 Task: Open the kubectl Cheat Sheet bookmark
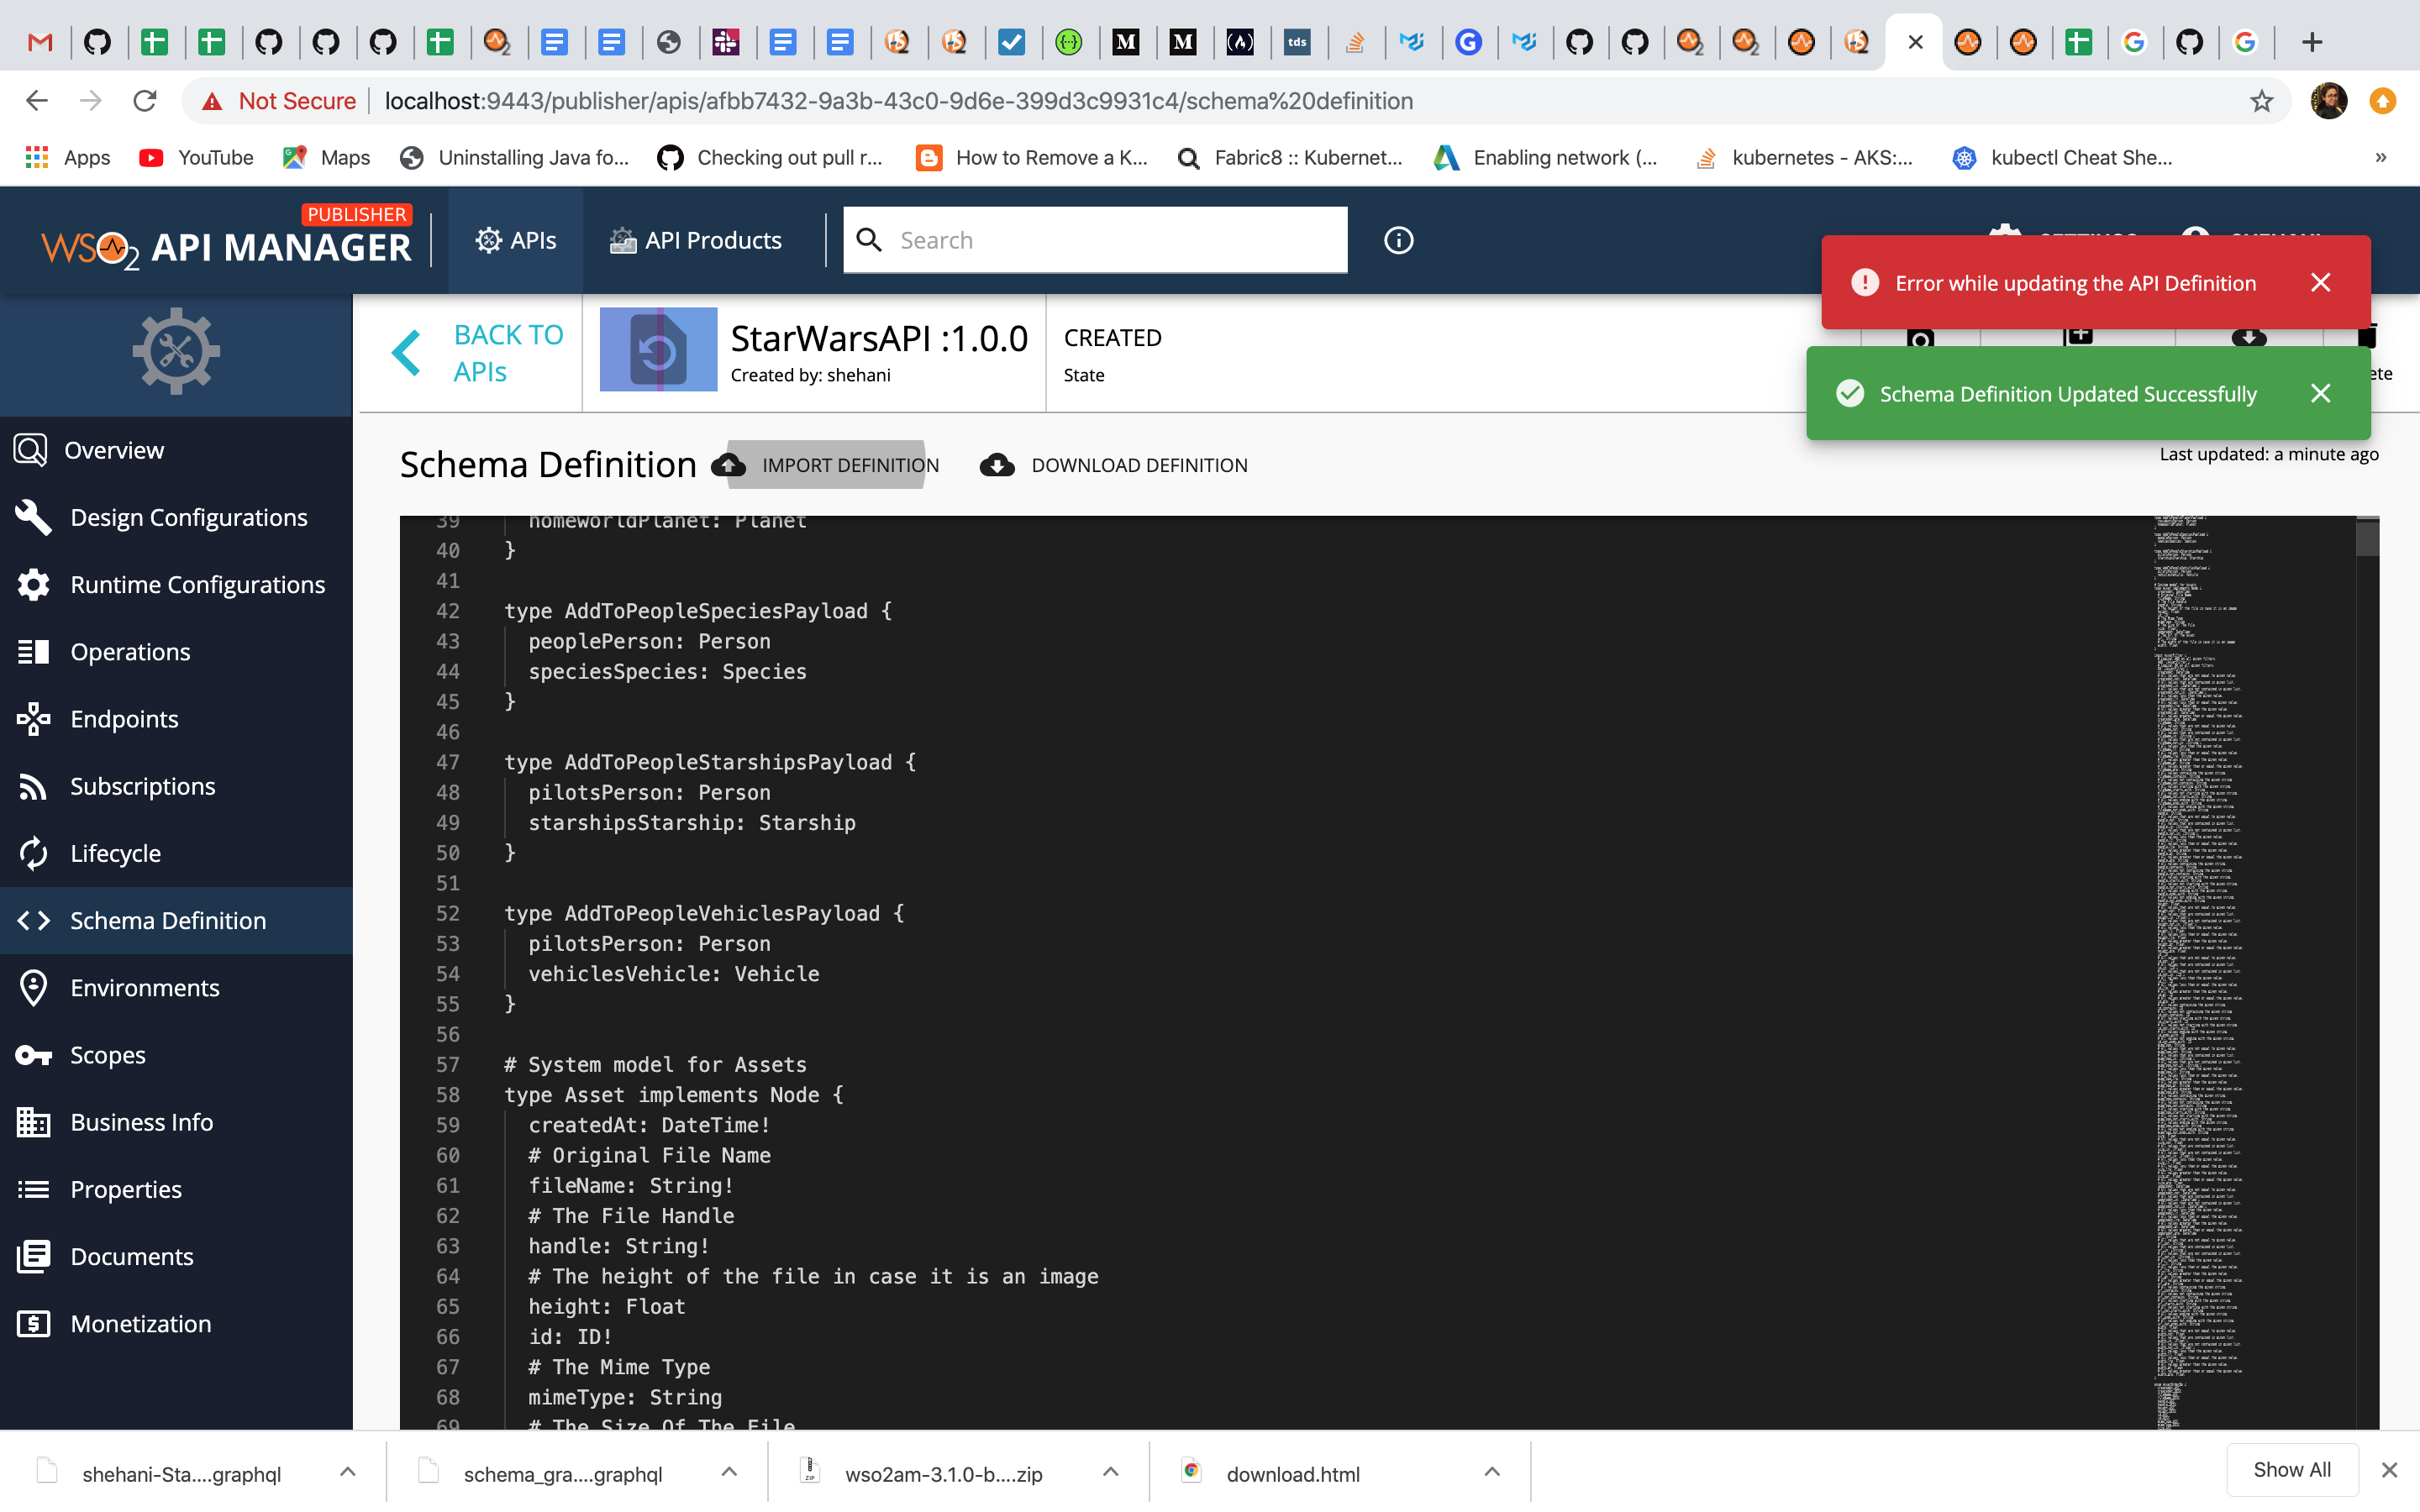(x=2064, y=157)
